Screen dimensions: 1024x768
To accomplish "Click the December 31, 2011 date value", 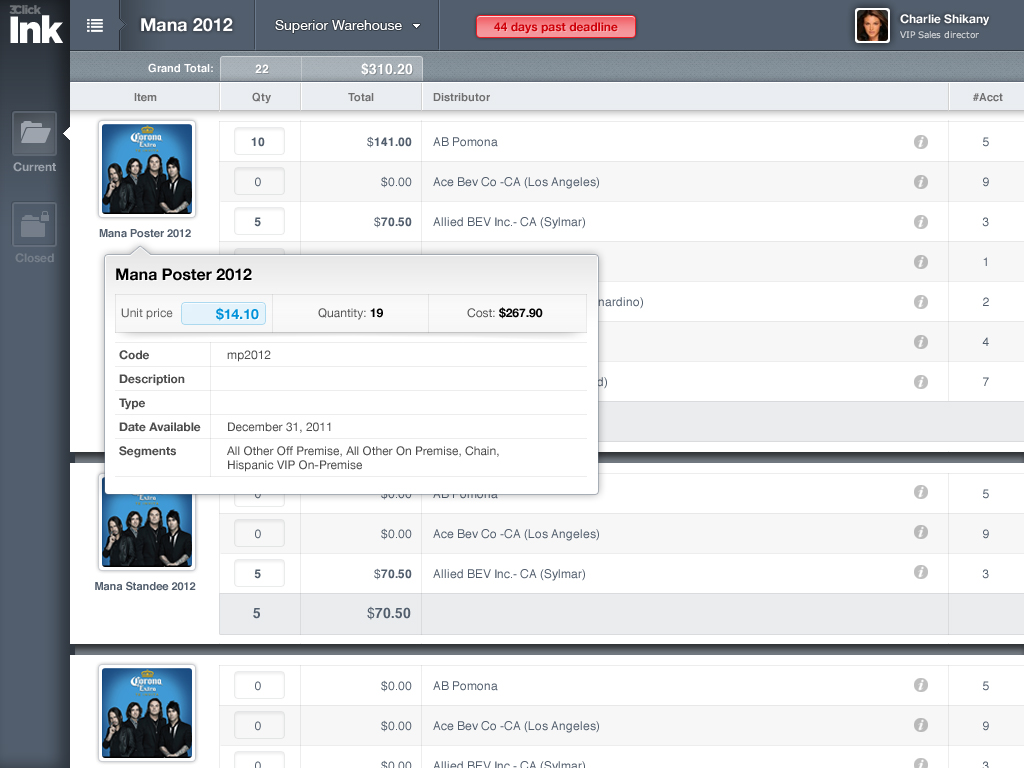I will tap(280, 426).
